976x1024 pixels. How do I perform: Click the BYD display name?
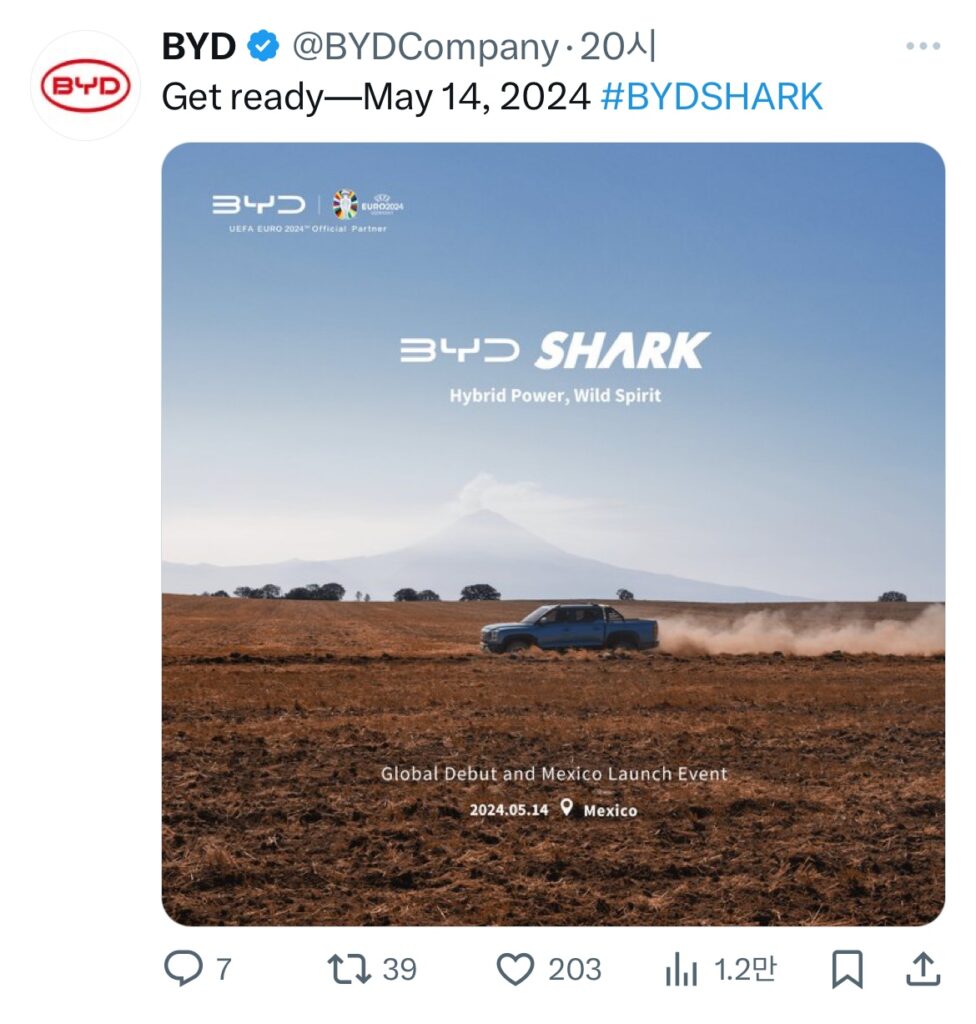(x=198, y=47)
